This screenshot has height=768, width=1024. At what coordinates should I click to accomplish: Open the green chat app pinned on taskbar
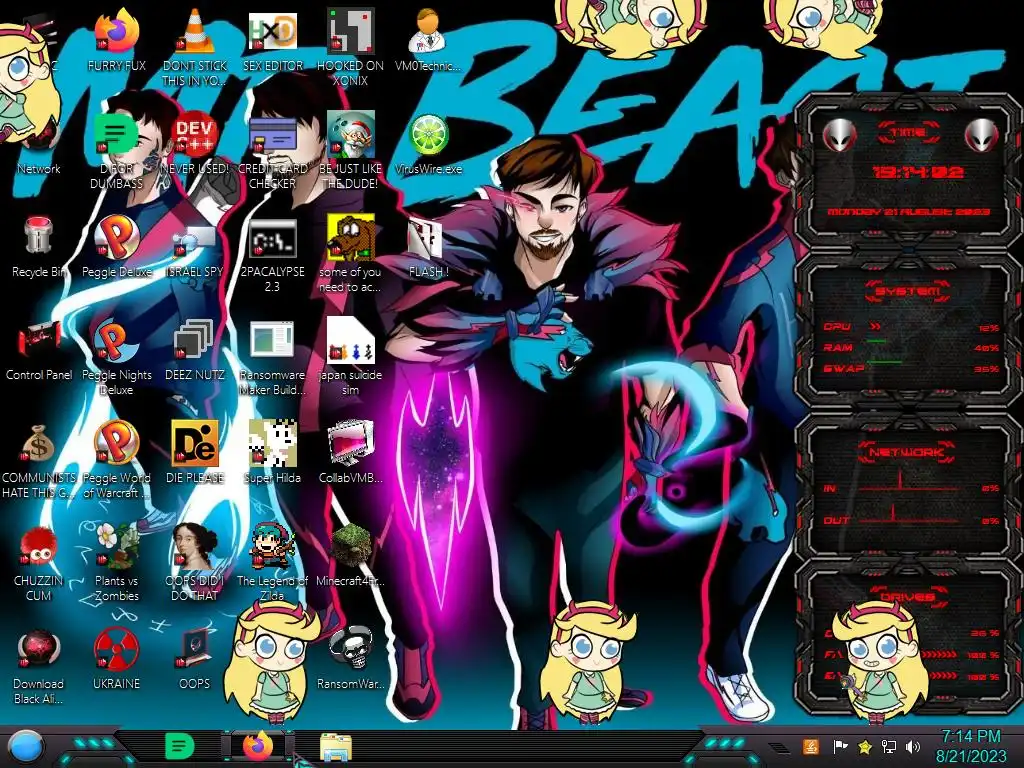(x=179, y=746)
